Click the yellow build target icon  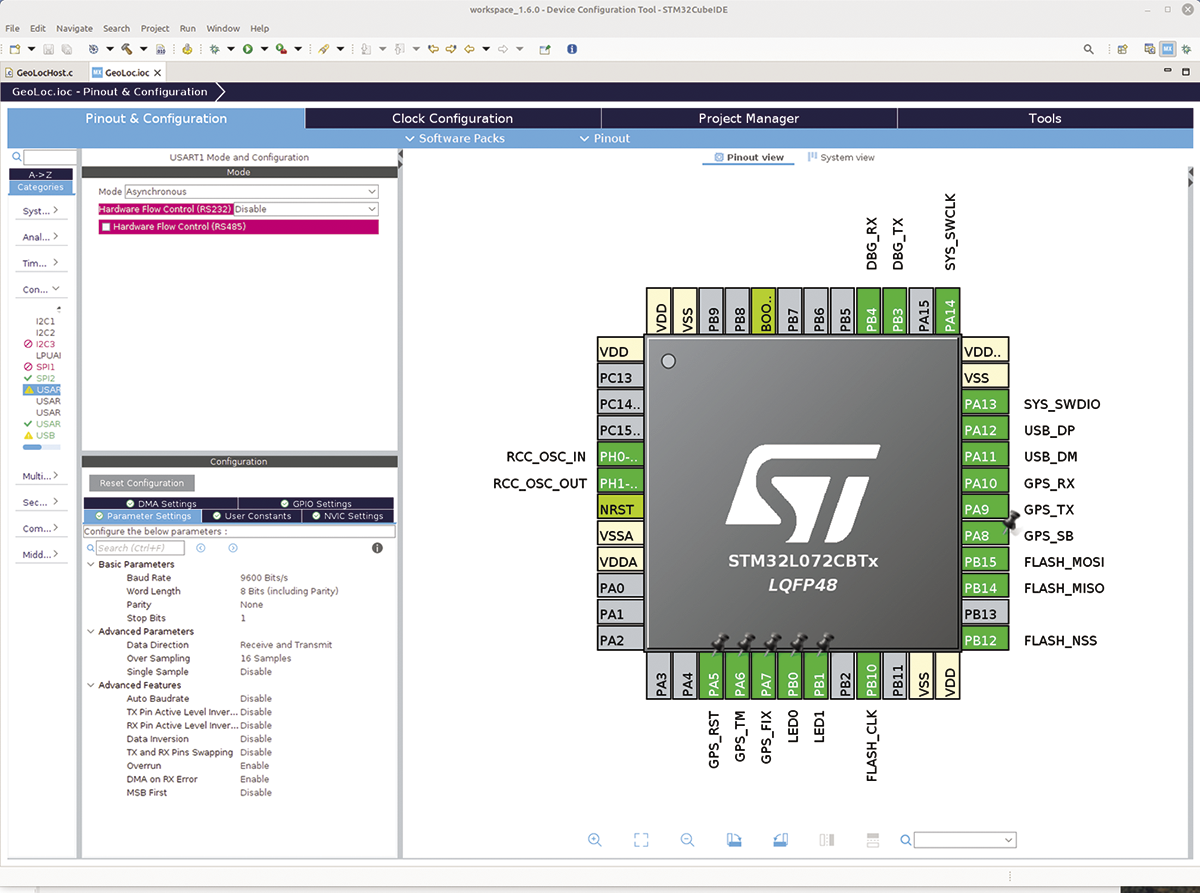coord(187,48)
